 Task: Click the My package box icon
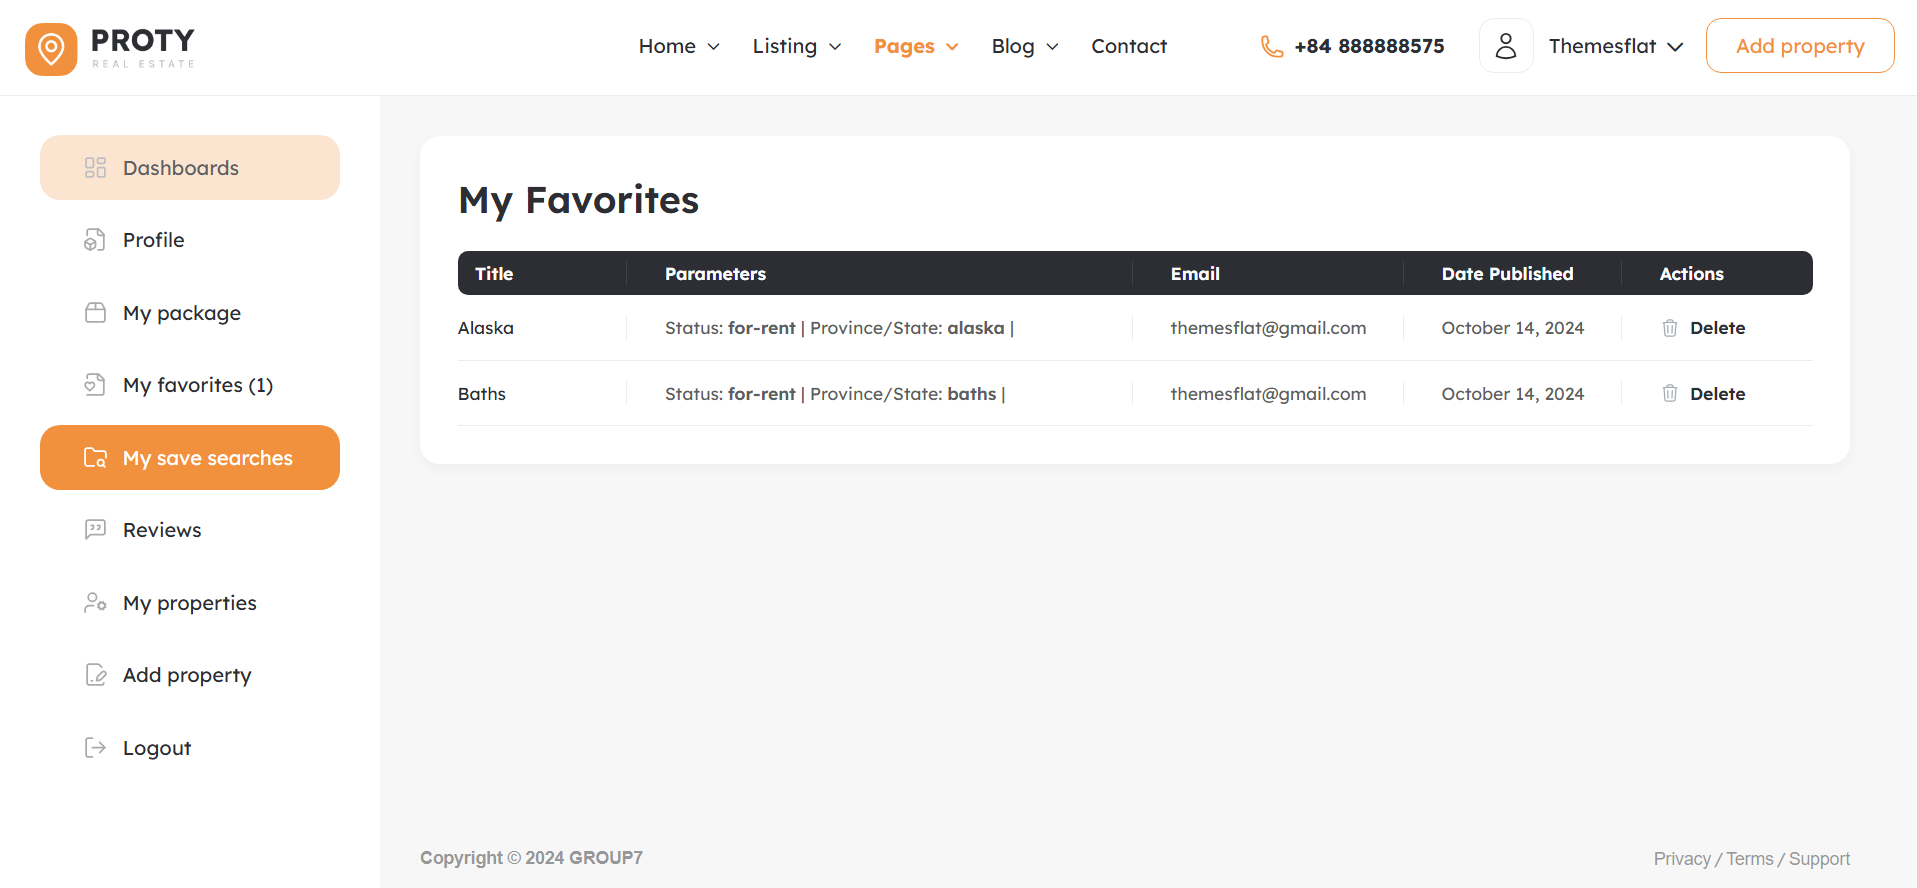[95, 313]
